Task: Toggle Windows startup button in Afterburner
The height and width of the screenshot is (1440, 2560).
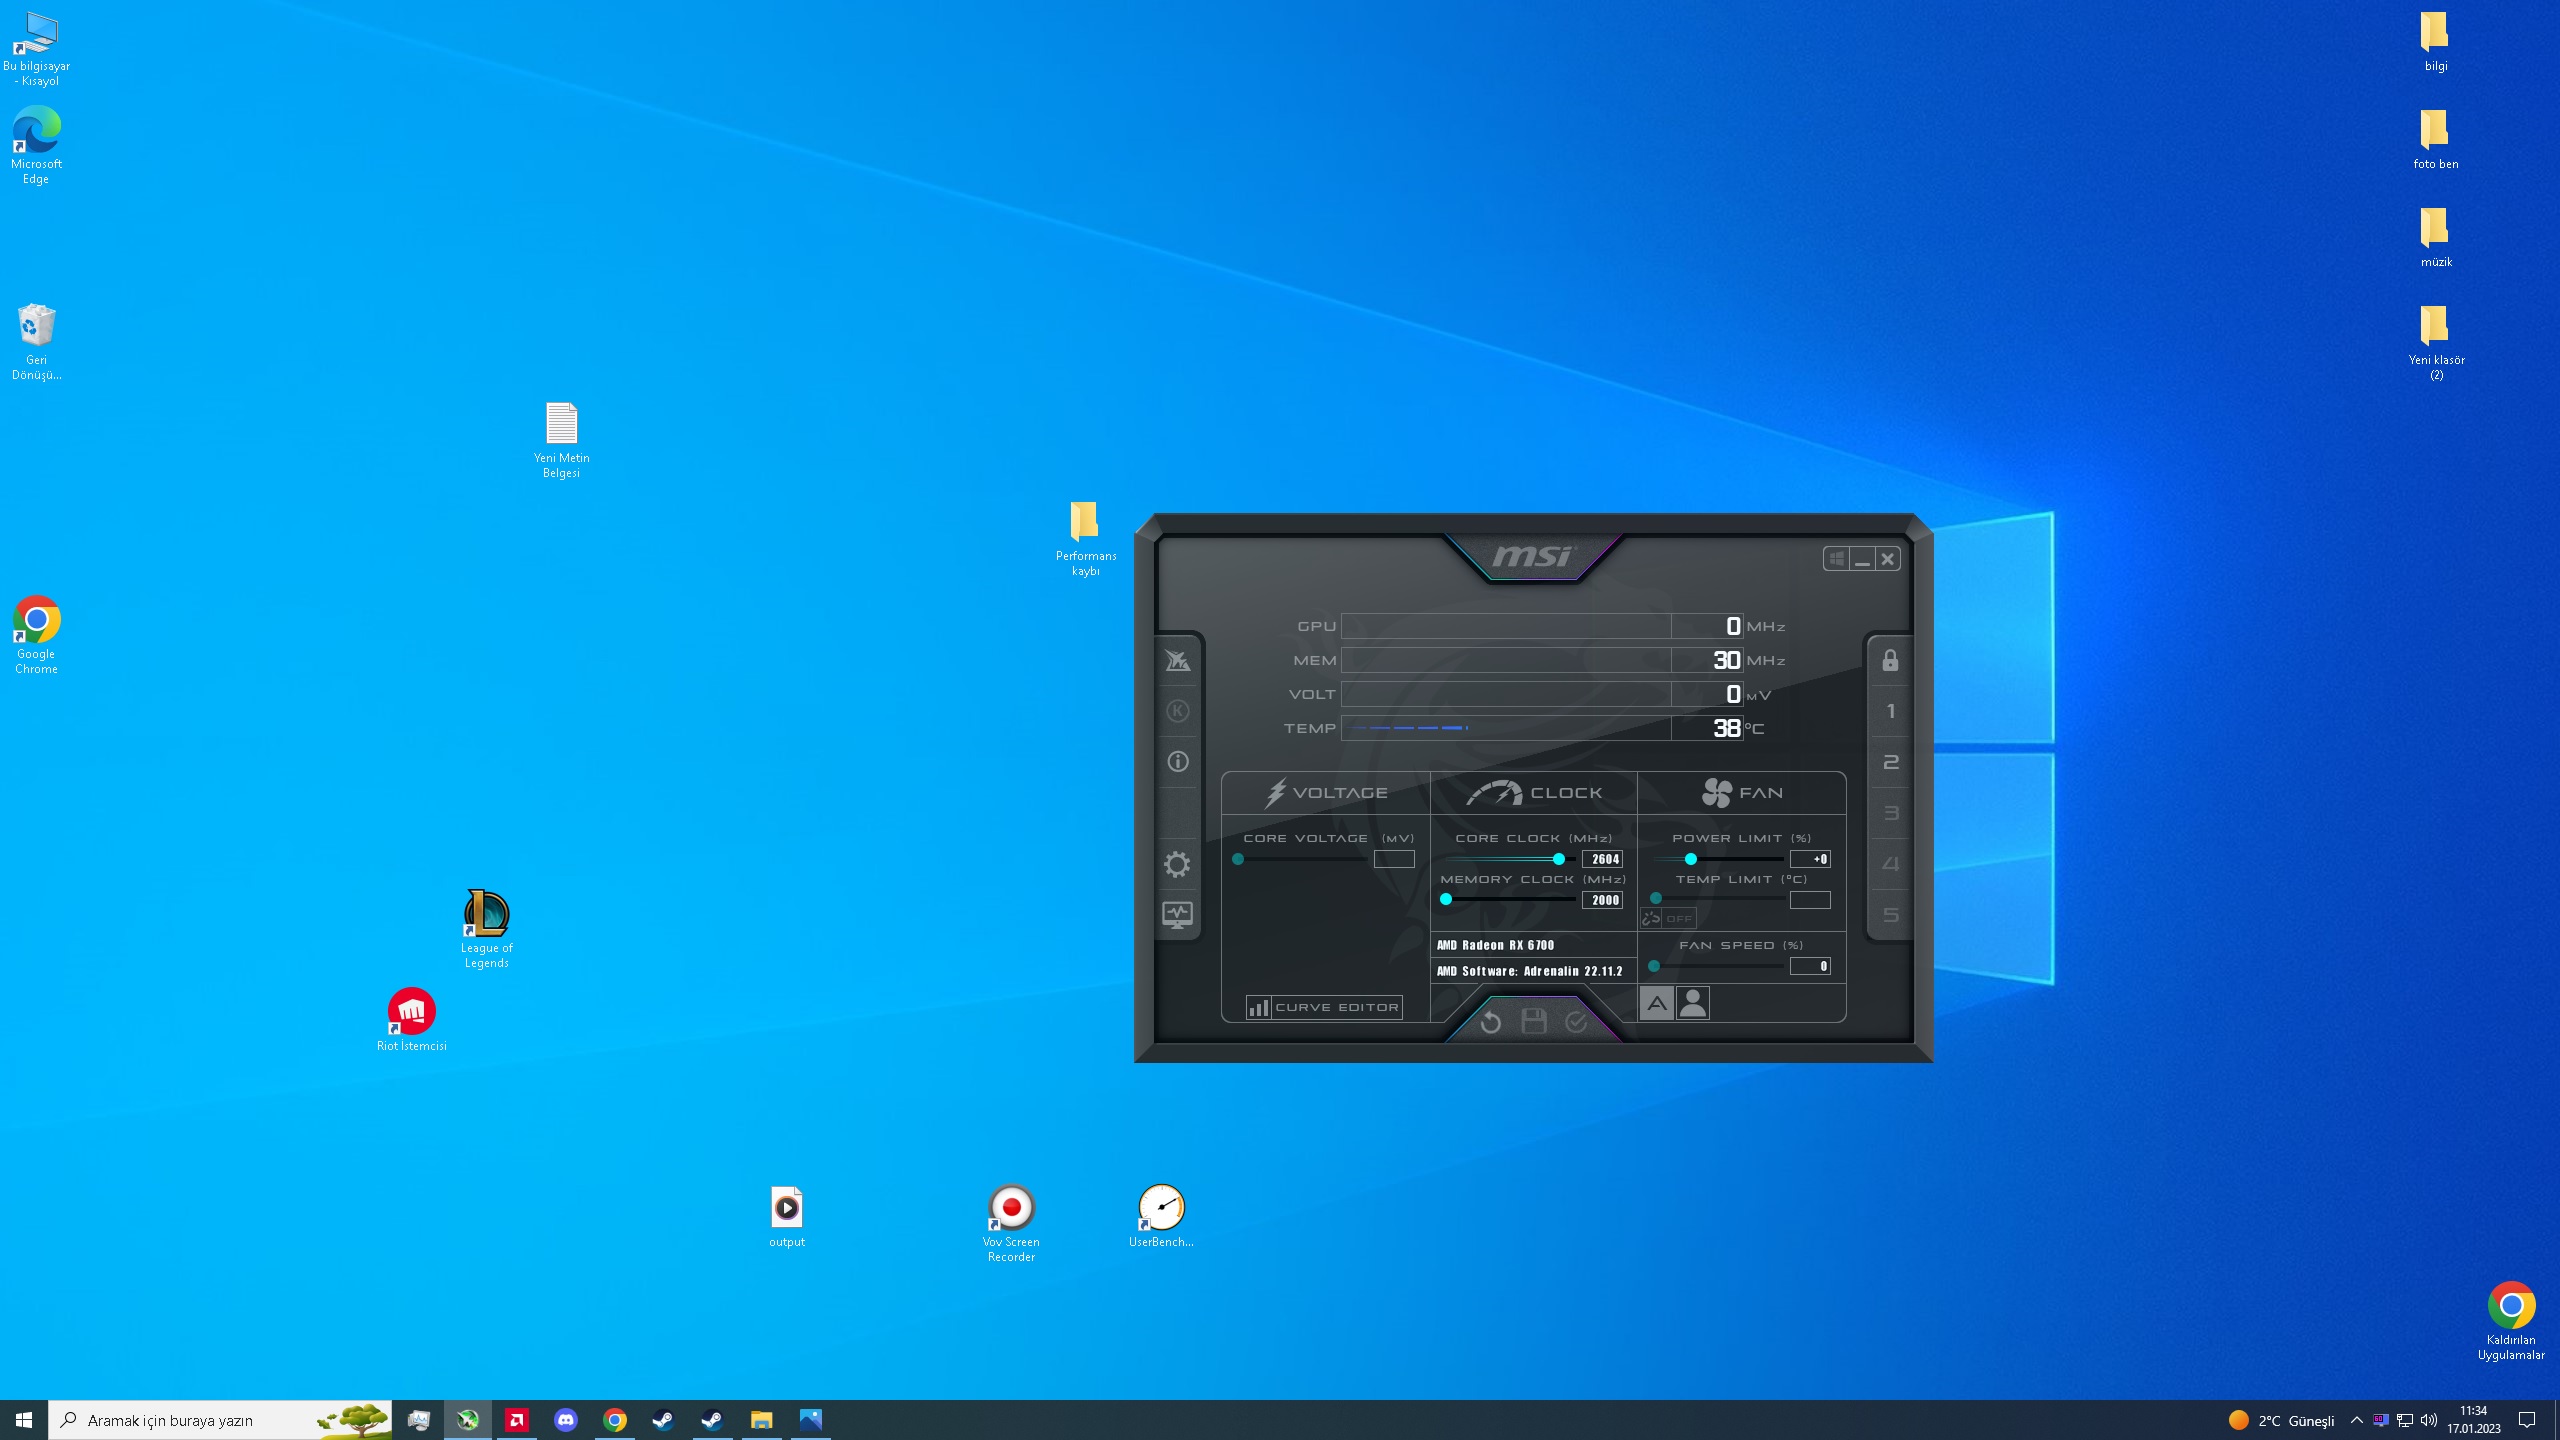Action: click(x=1836, y=559)
